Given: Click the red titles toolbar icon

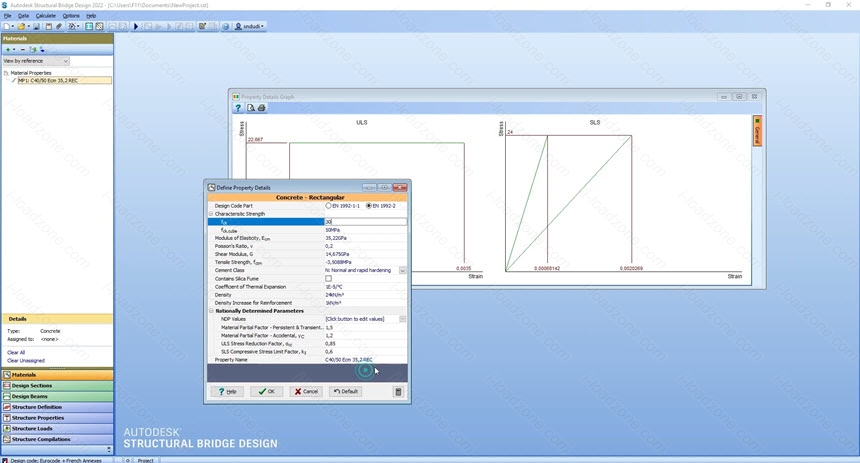Looking at the screenshot, I should click(x=48, y=26).
